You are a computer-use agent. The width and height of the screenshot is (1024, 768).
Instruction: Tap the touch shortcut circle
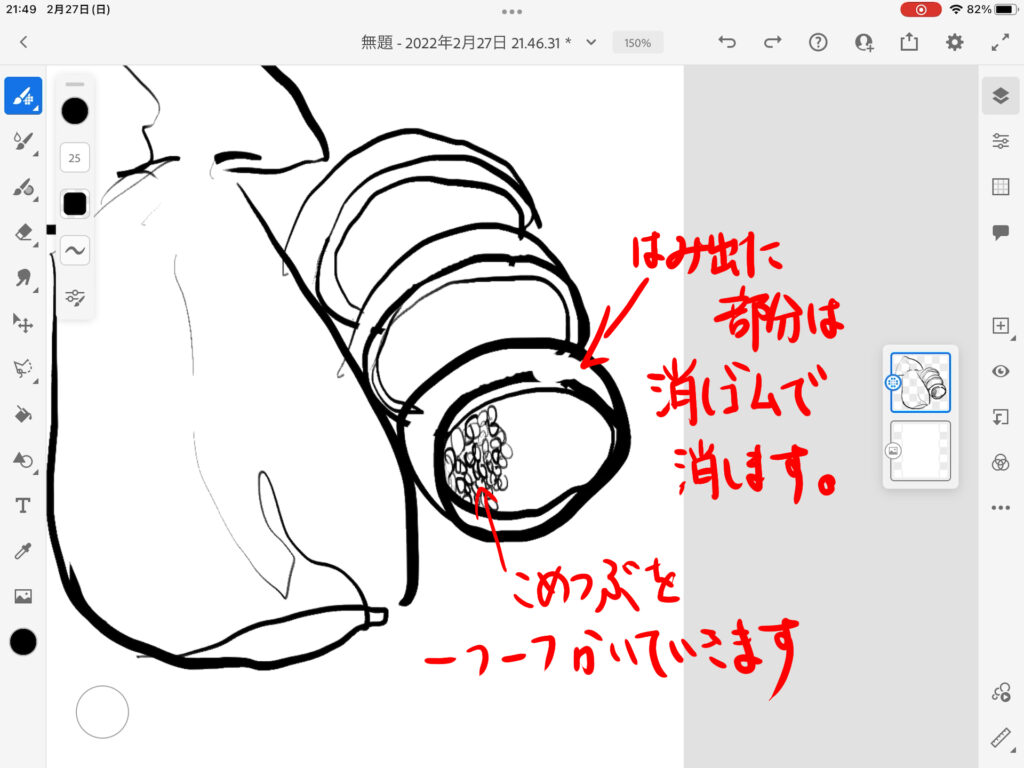(102, 712)
